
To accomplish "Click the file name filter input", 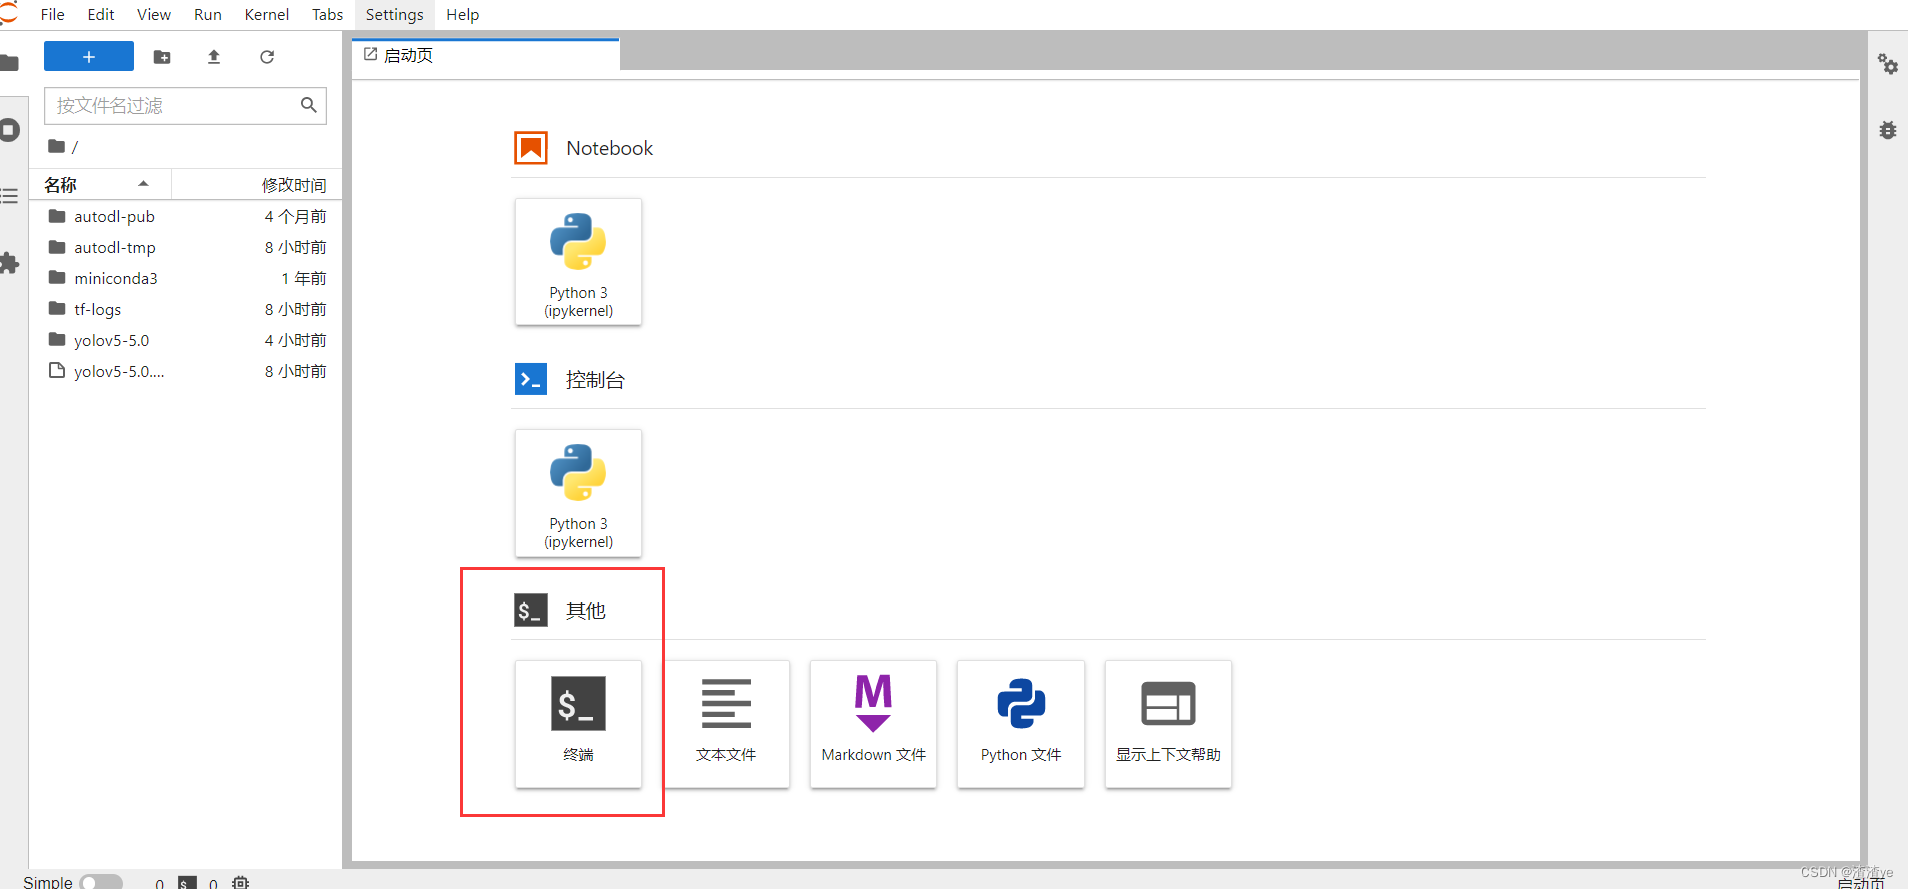I will [x=186, y=105].
